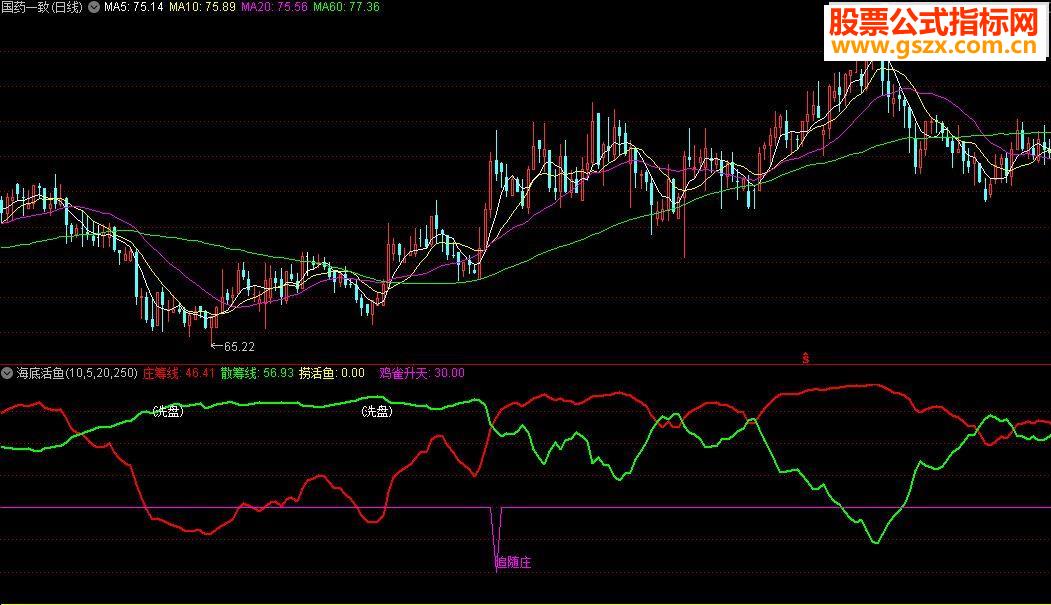Click the 股票公式指标网 site logo
This screenshot has height=605, width=1051.
click(x=934, y=23)
